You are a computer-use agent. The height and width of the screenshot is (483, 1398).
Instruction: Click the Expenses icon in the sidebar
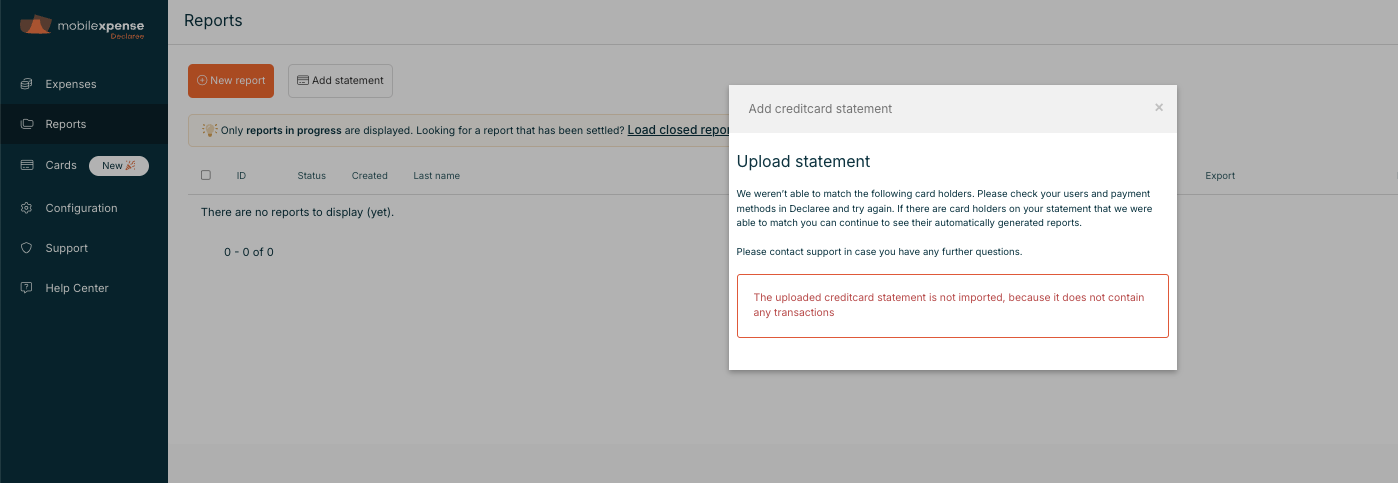point(27,84)
